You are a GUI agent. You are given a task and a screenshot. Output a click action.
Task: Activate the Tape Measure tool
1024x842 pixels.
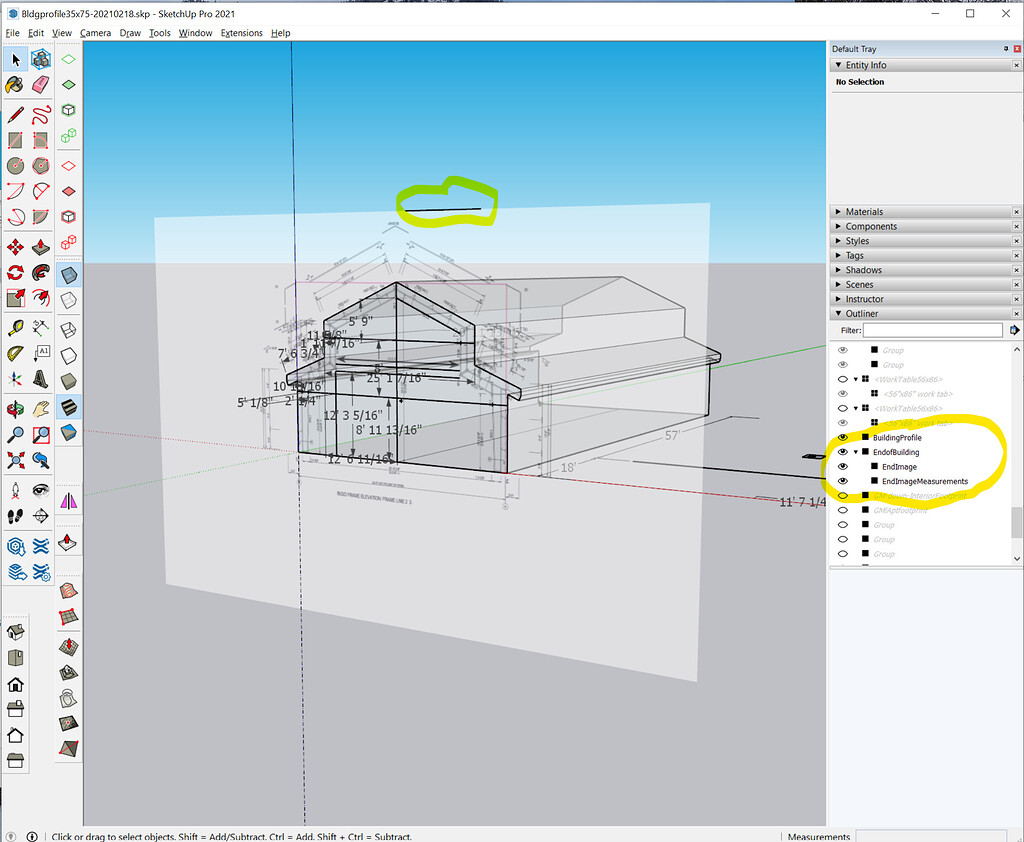tap(14, 326)
